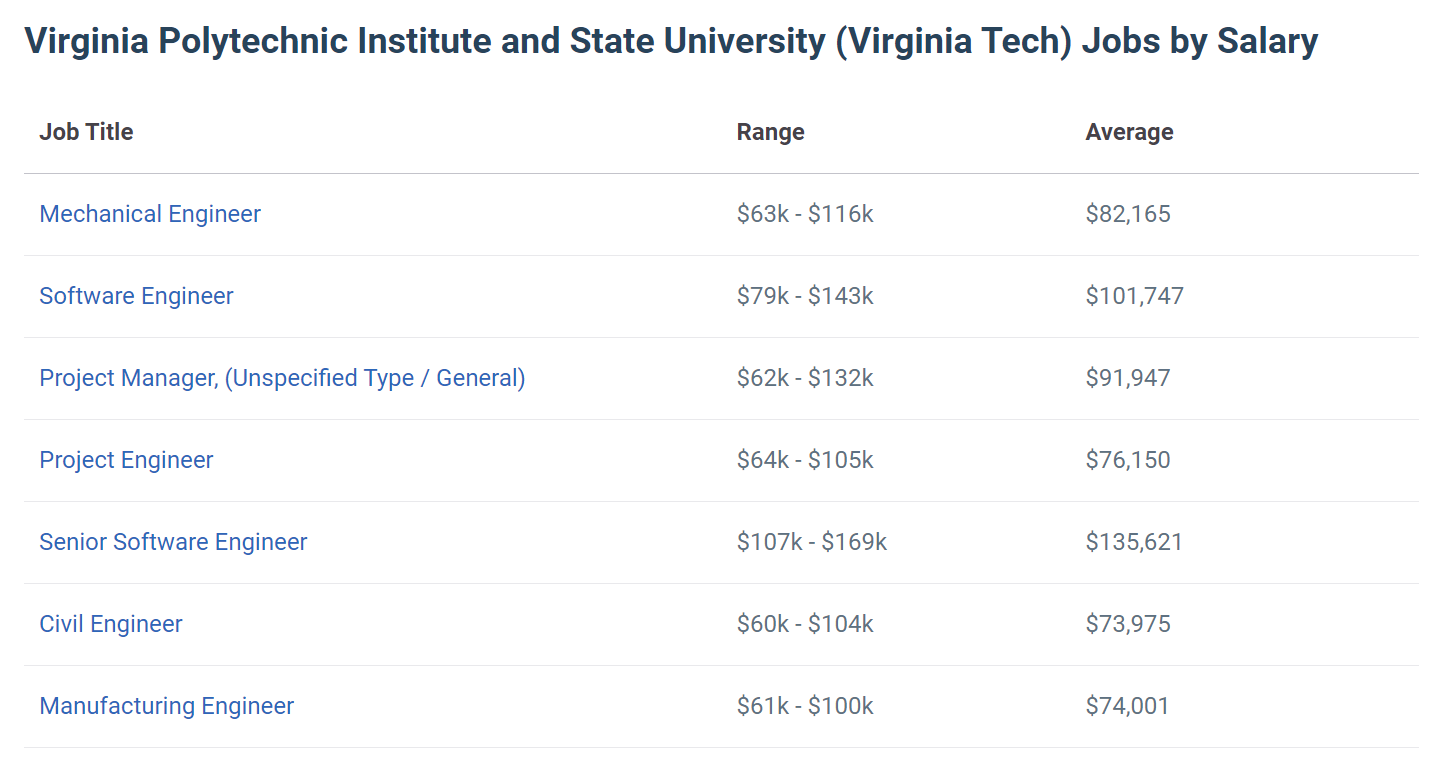Click the Virginia Tech Jobs by Salary heading
The height and width of the screenshot is (780, 1432).
pos(670,42)
